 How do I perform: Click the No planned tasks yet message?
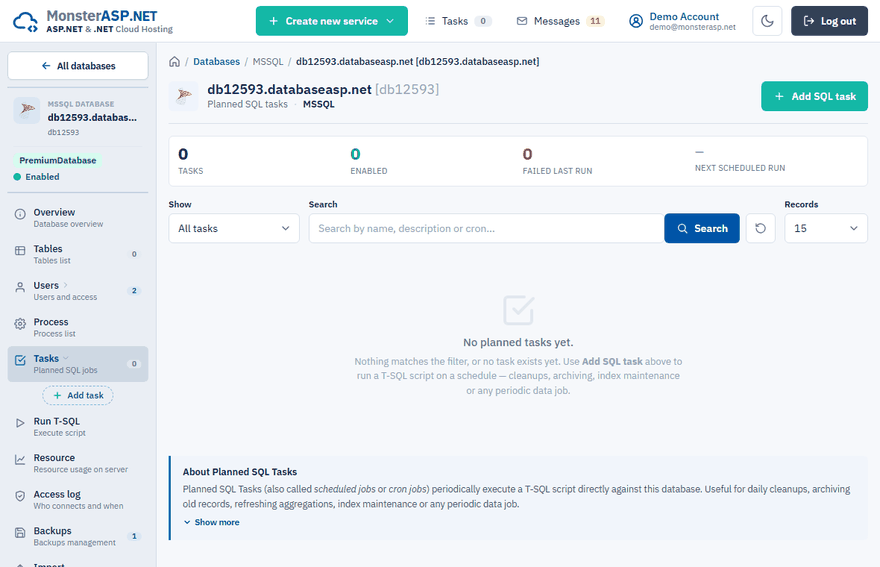518,342
